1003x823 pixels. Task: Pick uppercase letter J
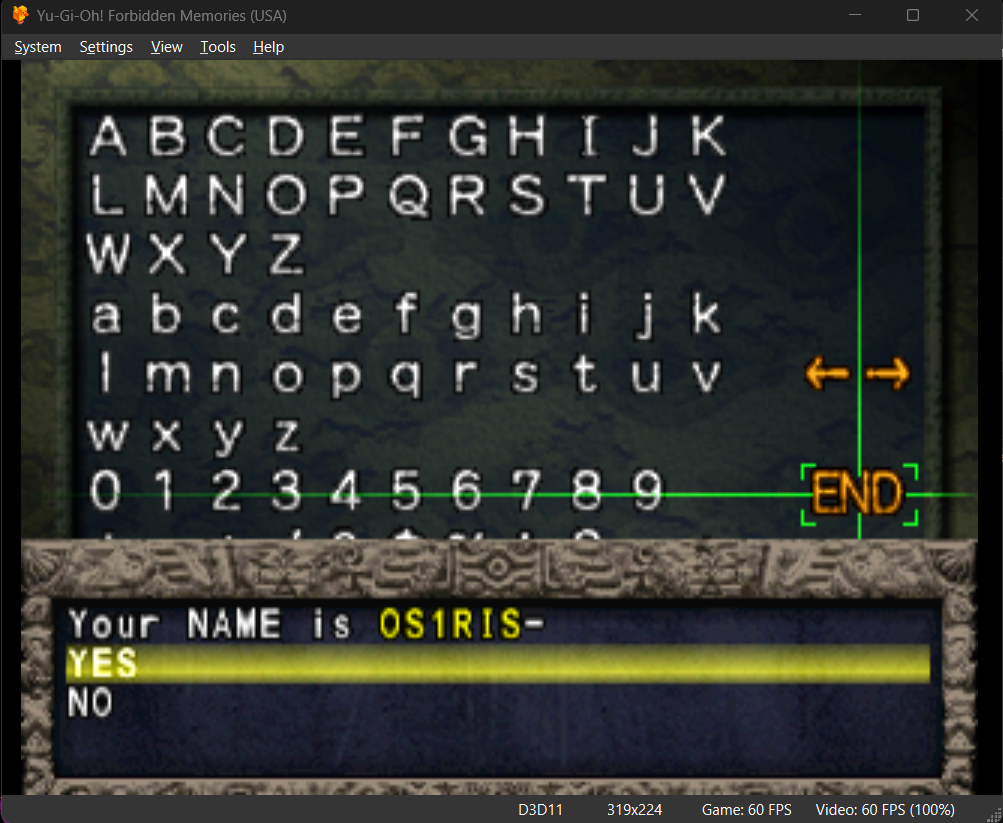pyautogui.click(x=646, y=136)
